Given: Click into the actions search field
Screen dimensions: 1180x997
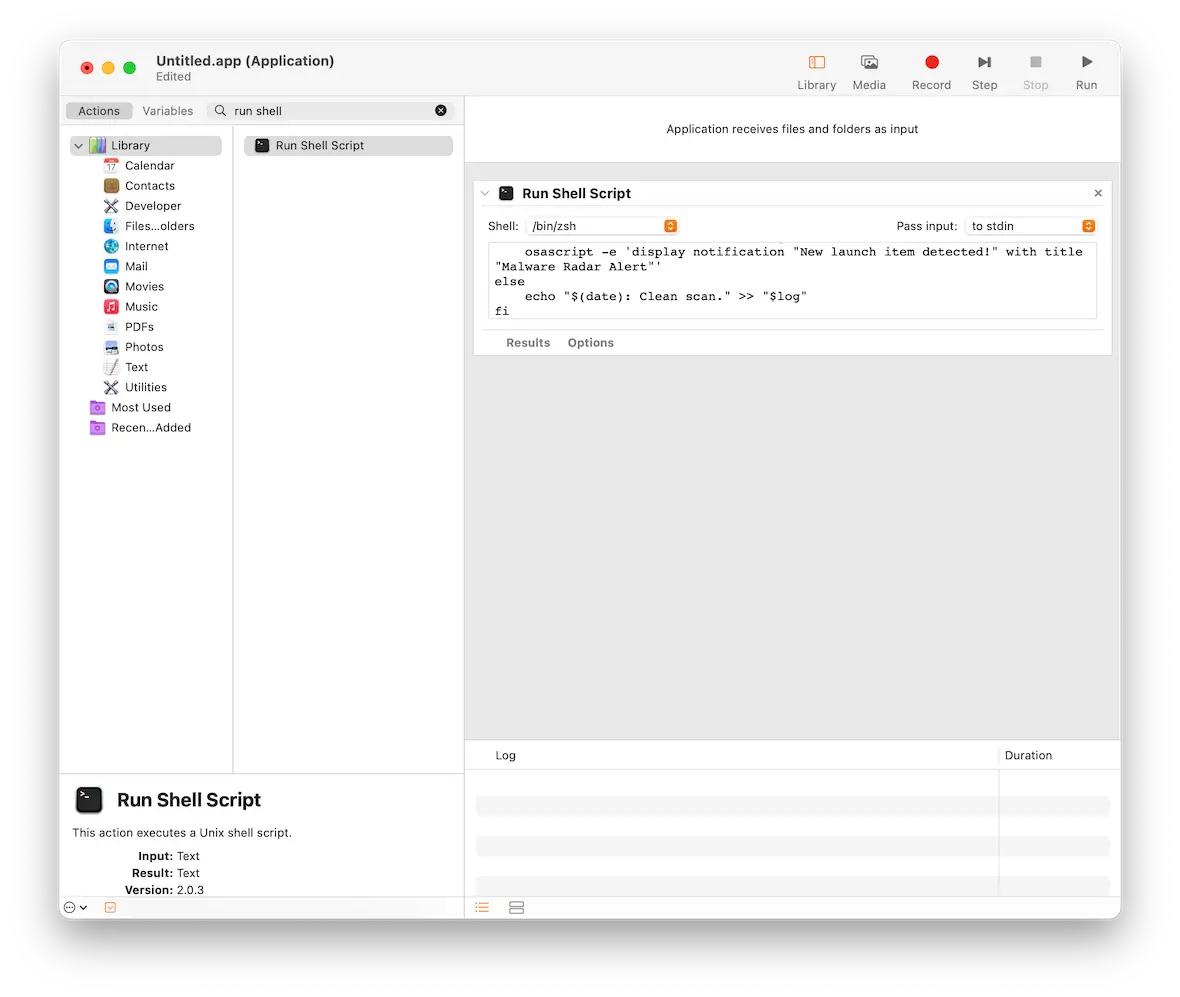Looking at the screenshot, I should pos(331,111).
